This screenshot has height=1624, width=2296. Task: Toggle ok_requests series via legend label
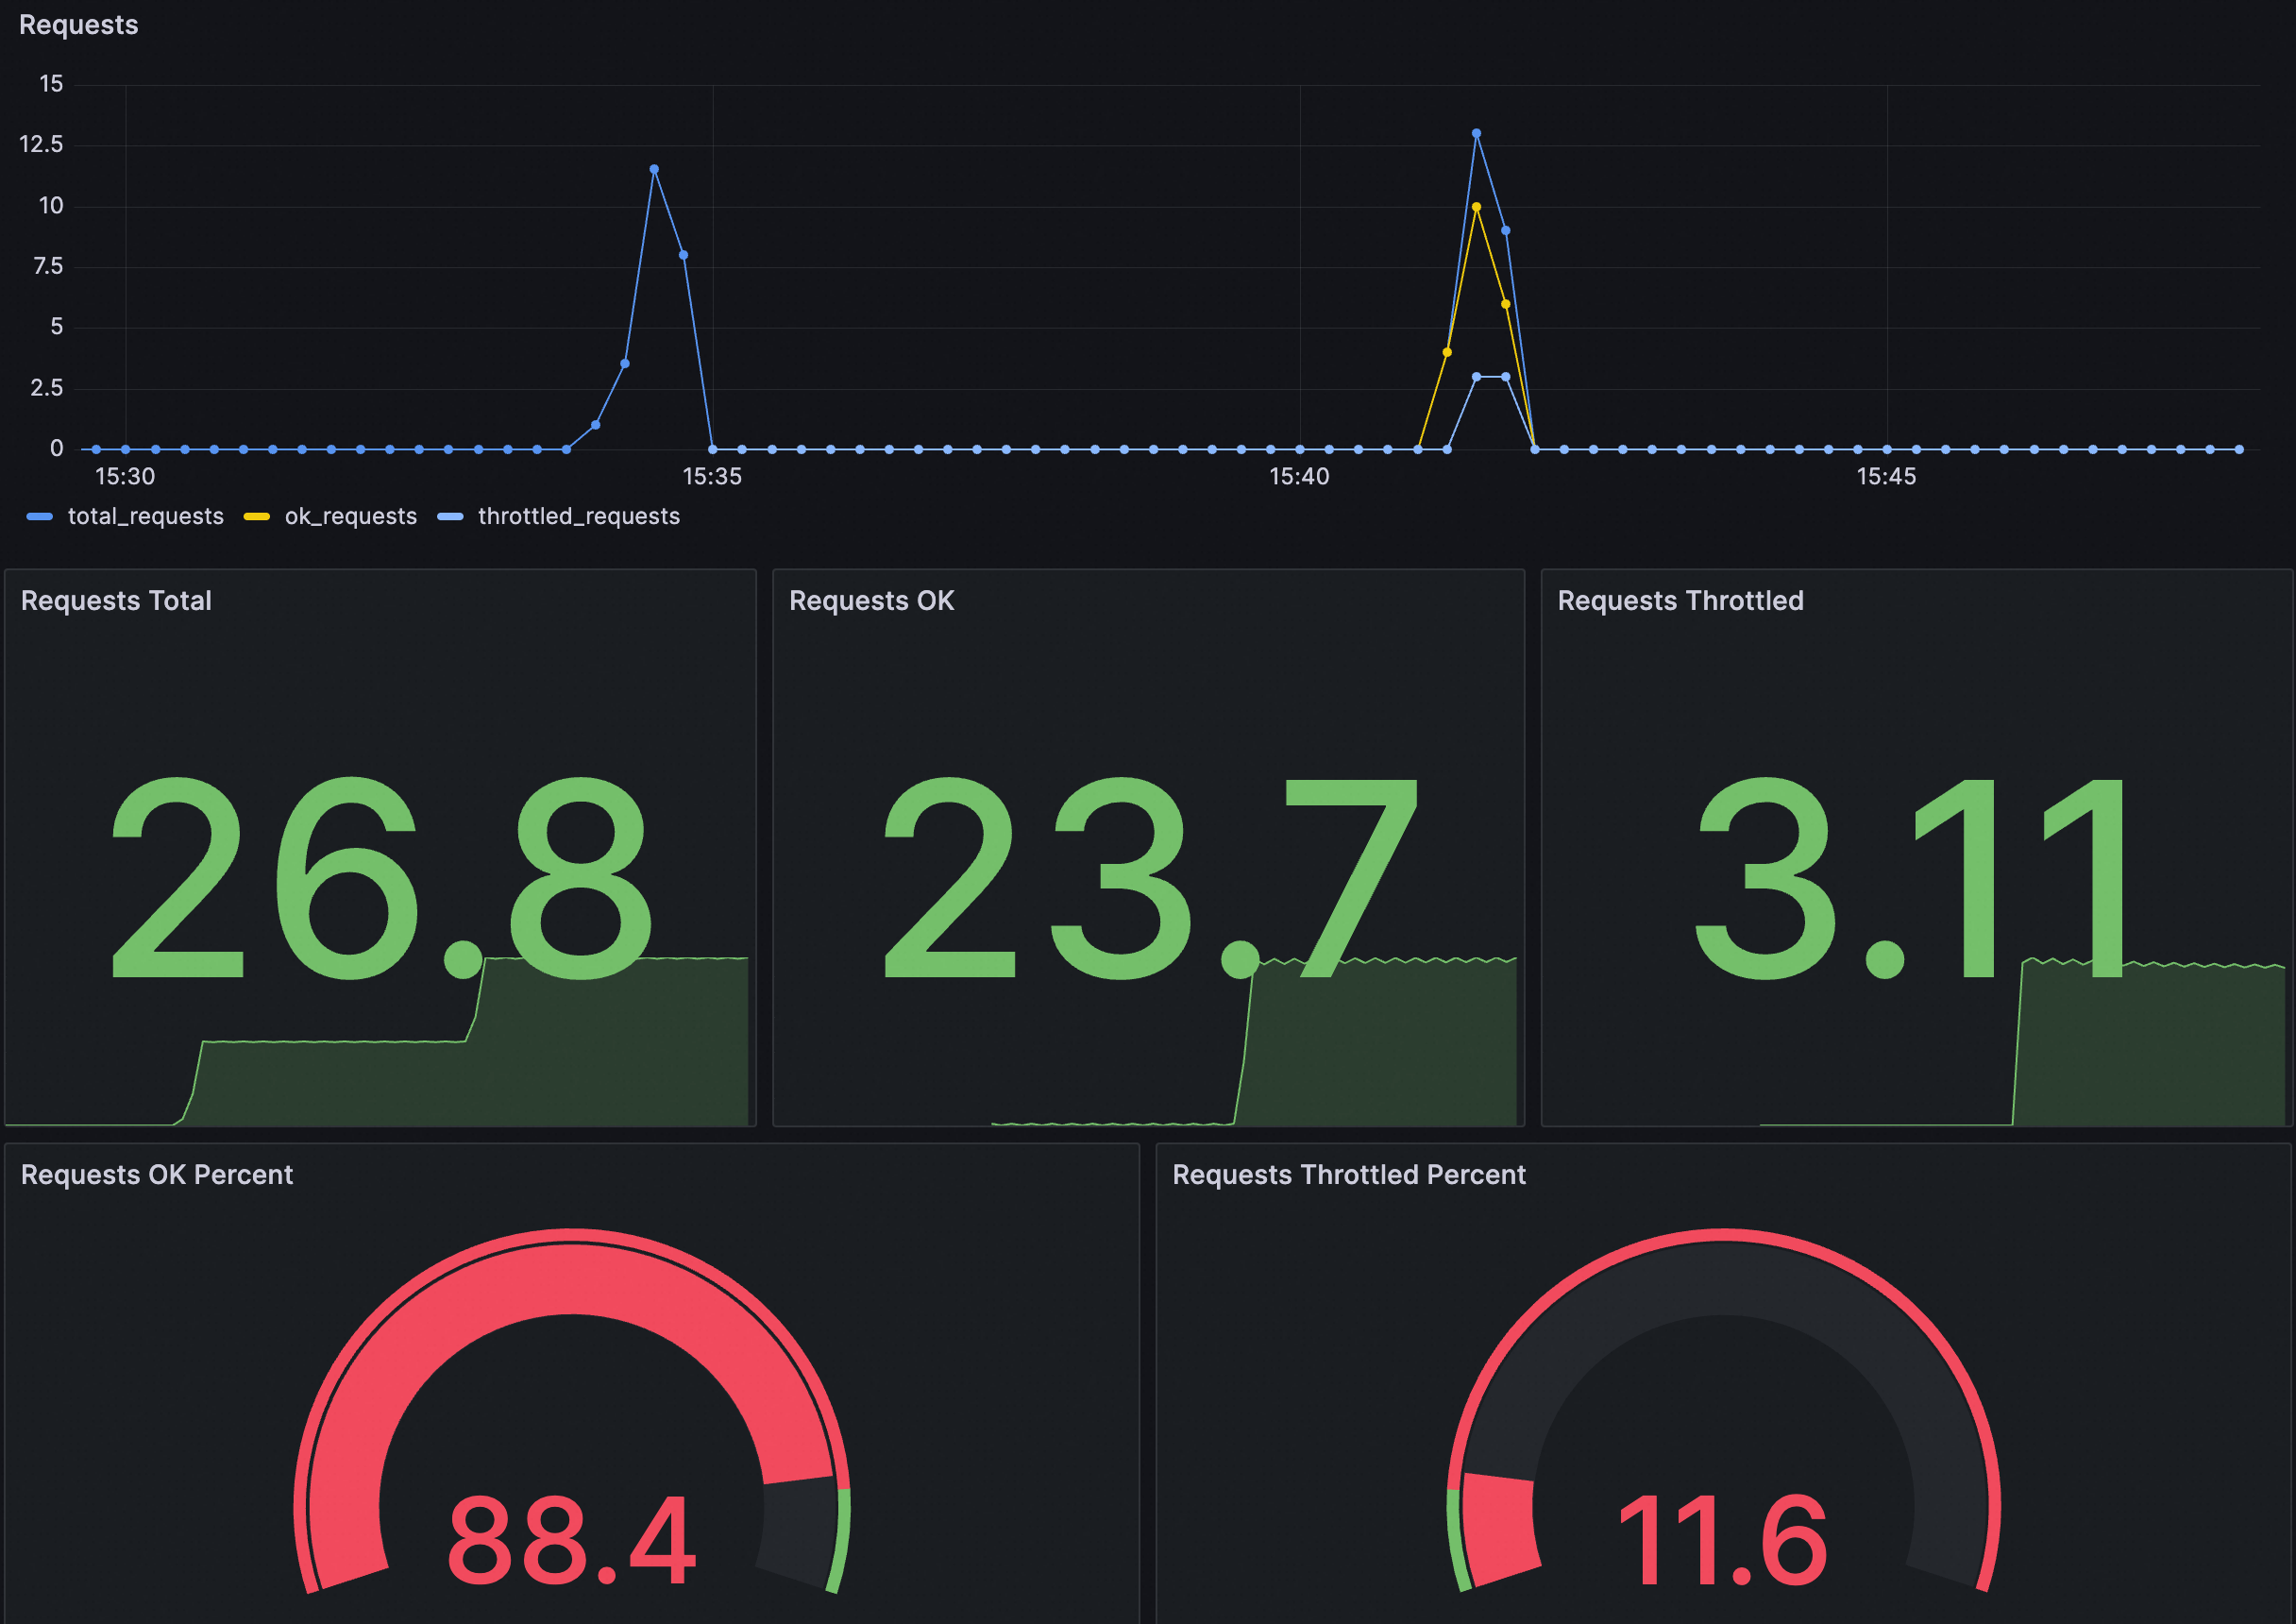click(x=350, y=517)
